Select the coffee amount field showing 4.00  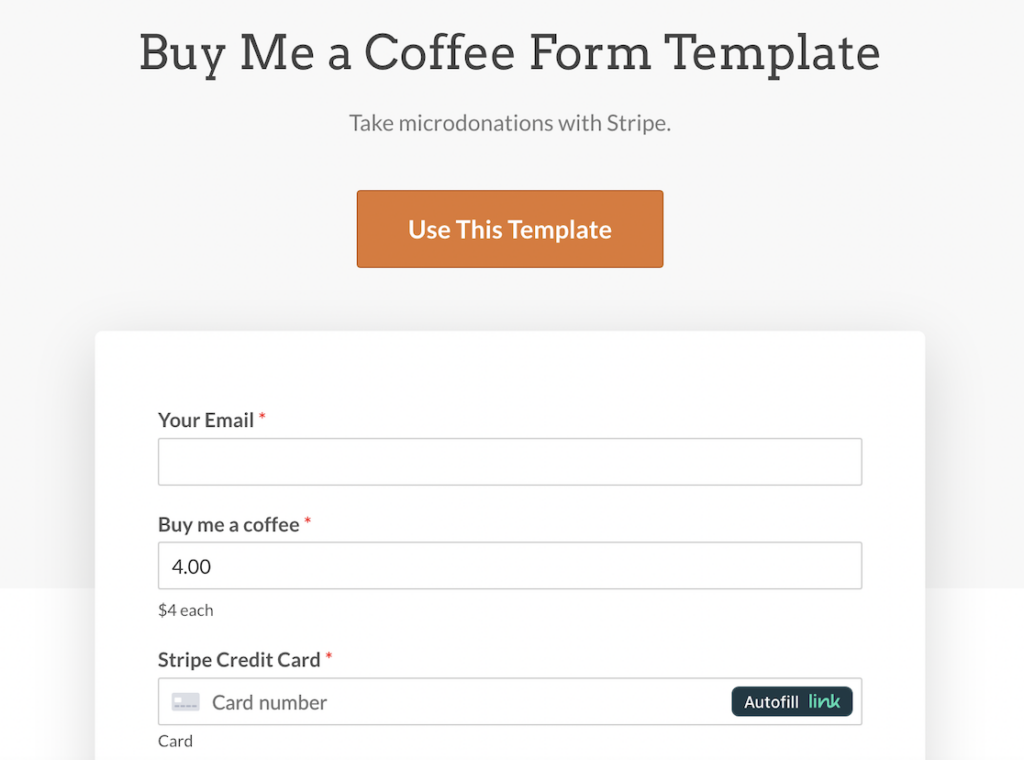pyautogui.click(x=509, y=565)
